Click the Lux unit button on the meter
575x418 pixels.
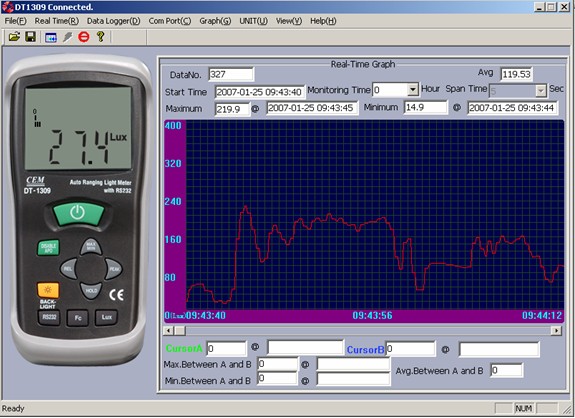pyautogui.click(x=106, y=317)
